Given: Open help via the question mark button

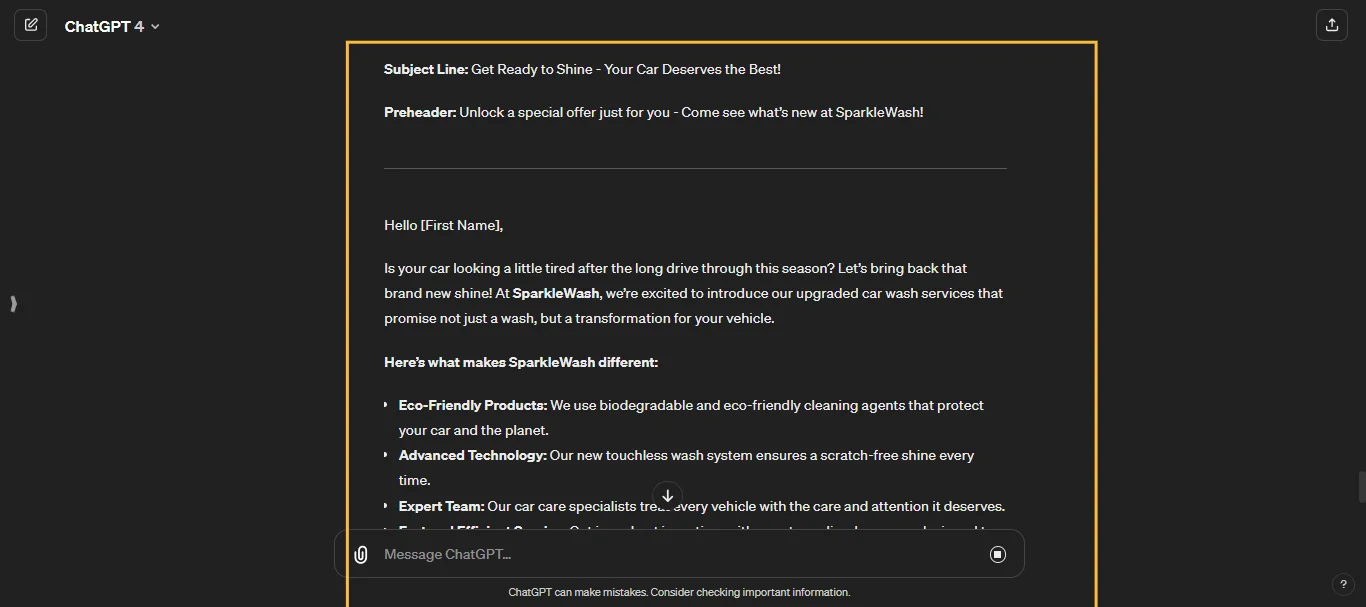Looking at the screenshot, I should point(1344,584).
